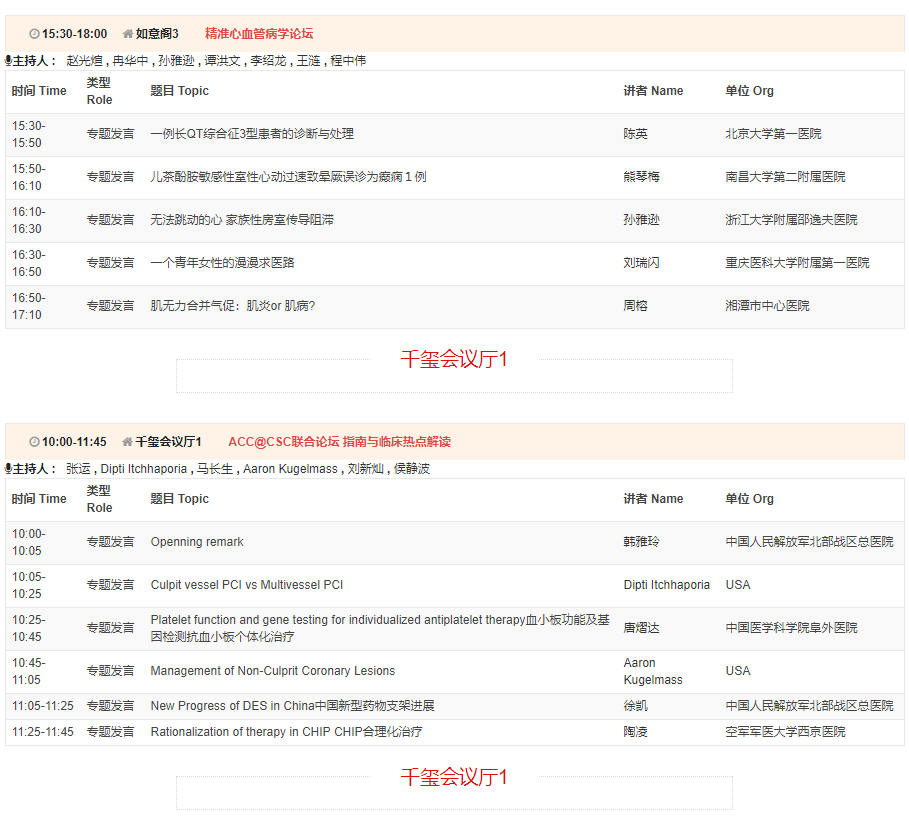
Task: Click topic 无法跳动的心 家族性房室传导阻滞
Action: pyautogui.click(x=242, y=220)
